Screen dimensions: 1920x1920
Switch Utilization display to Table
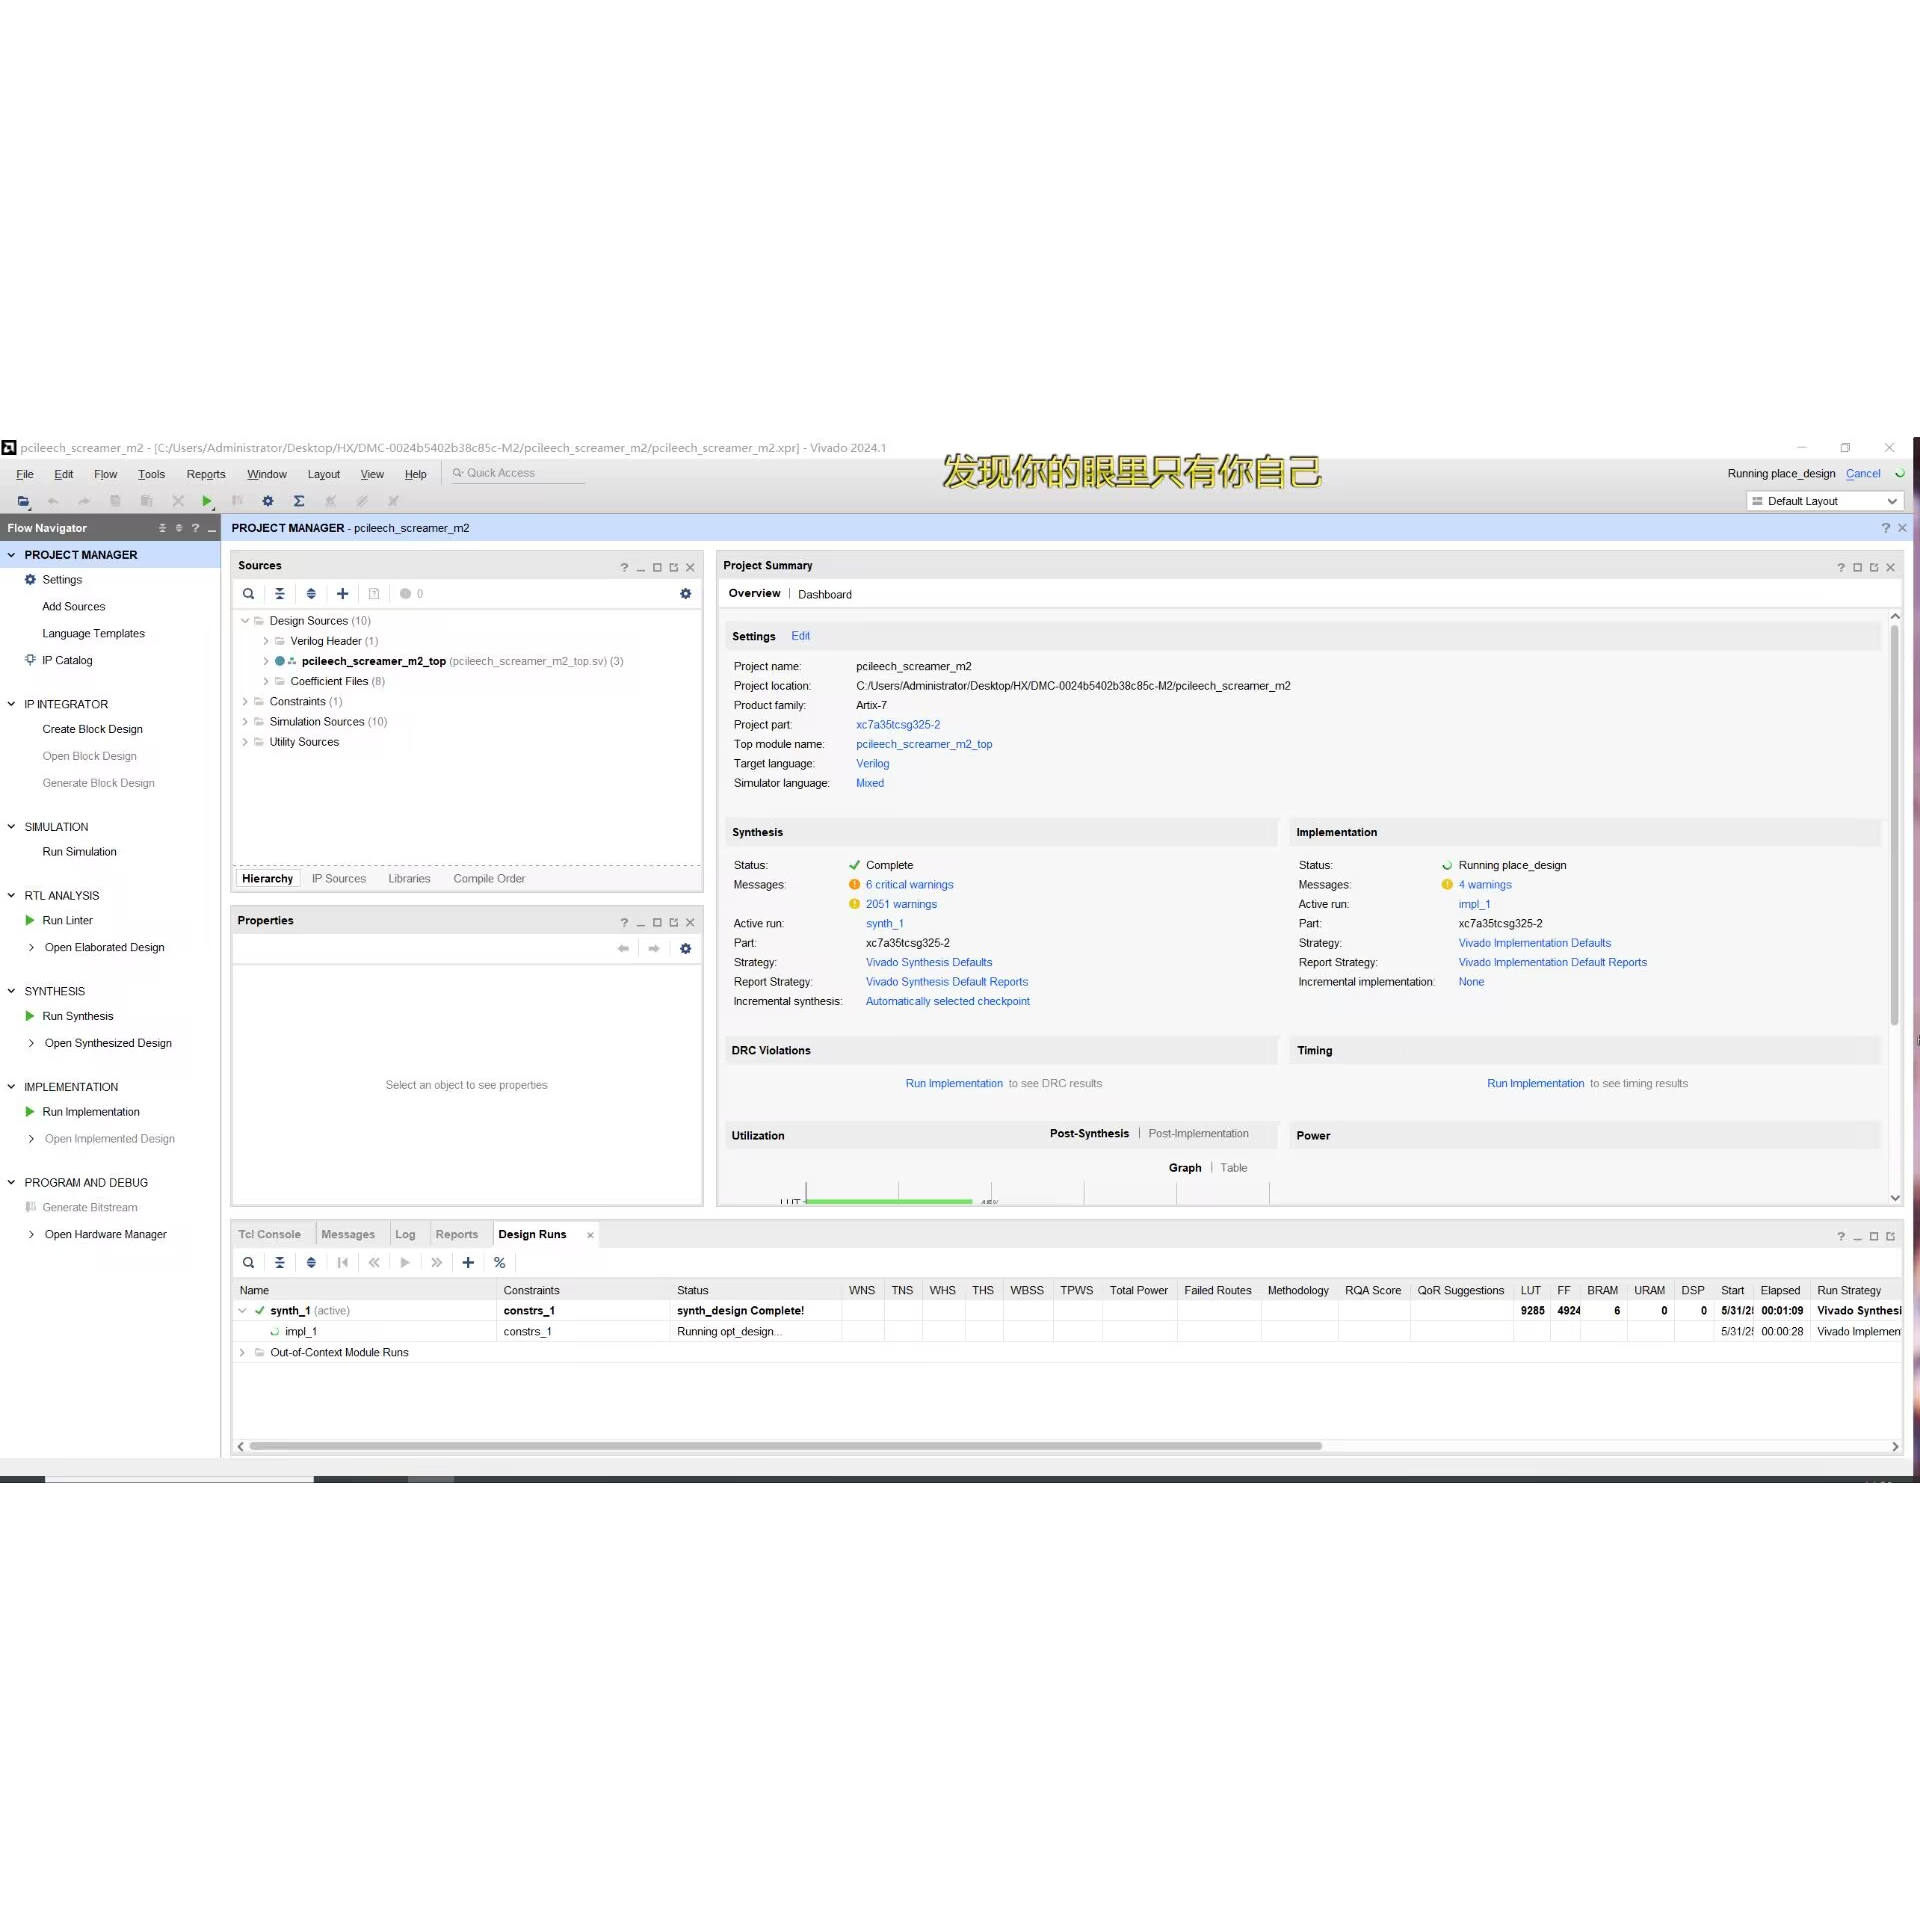tap(1233, 1168)
